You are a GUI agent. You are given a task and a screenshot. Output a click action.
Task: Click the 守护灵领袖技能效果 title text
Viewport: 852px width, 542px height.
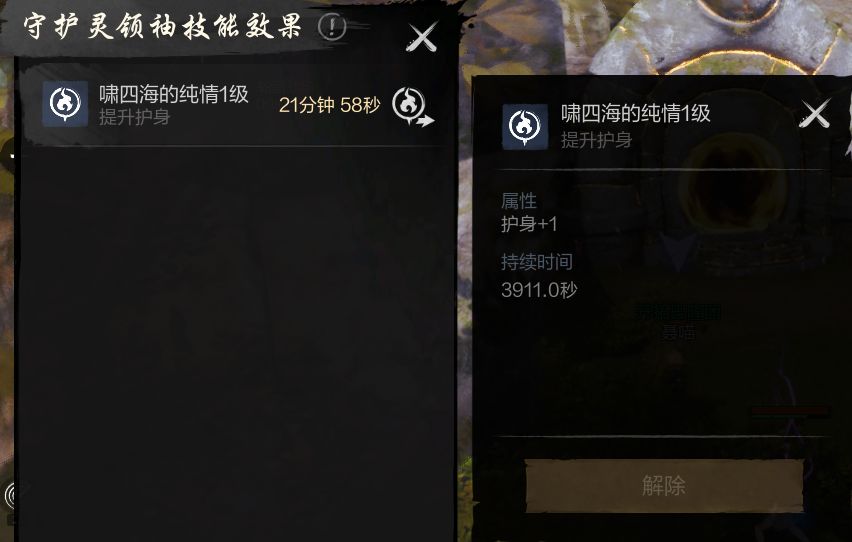coord(162,27)
